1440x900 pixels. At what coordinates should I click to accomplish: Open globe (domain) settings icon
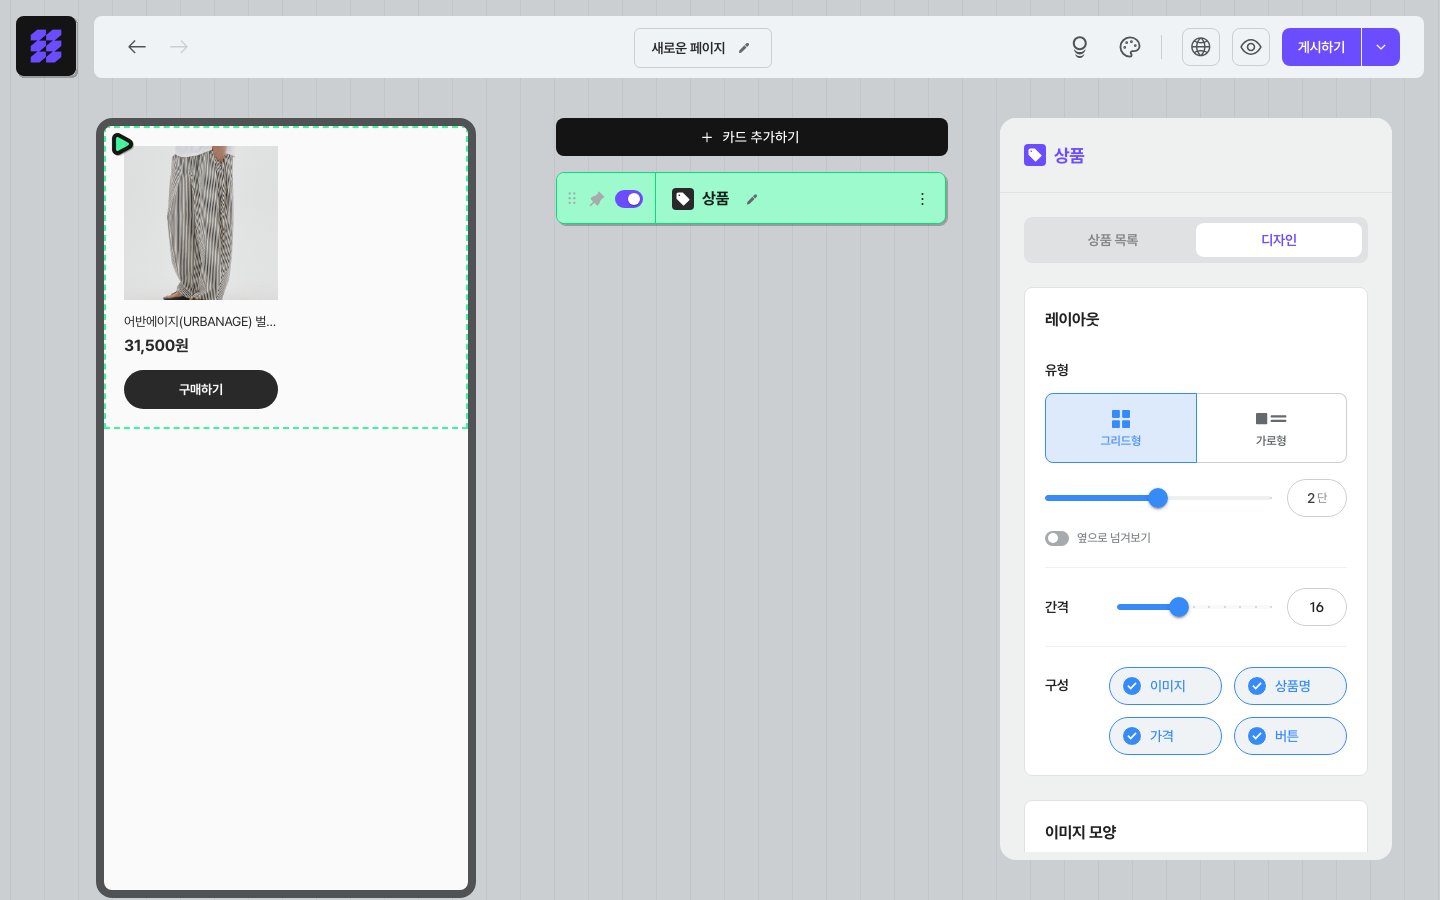coord(1201,47)
